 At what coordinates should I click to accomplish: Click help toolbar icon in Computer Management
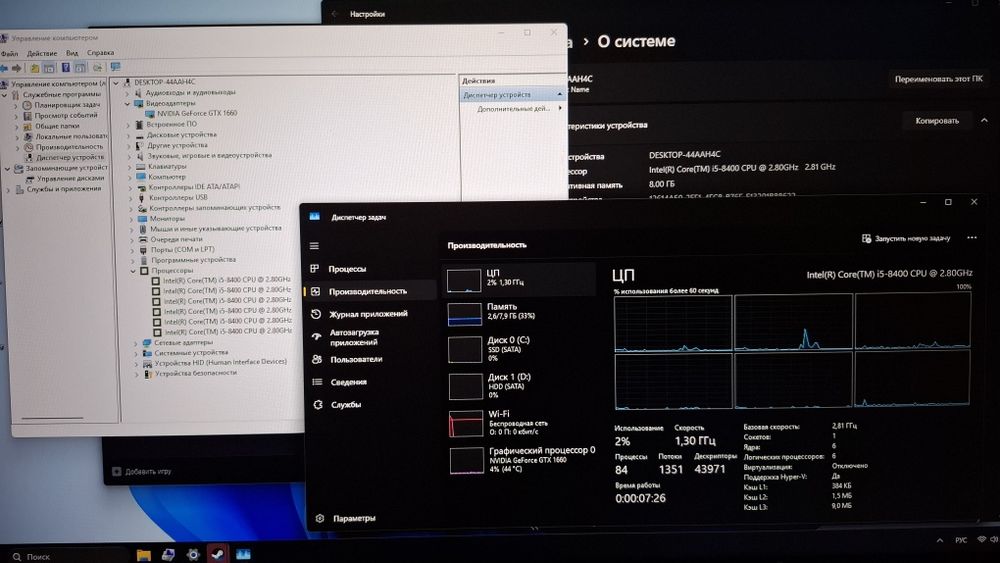[66, 67]
